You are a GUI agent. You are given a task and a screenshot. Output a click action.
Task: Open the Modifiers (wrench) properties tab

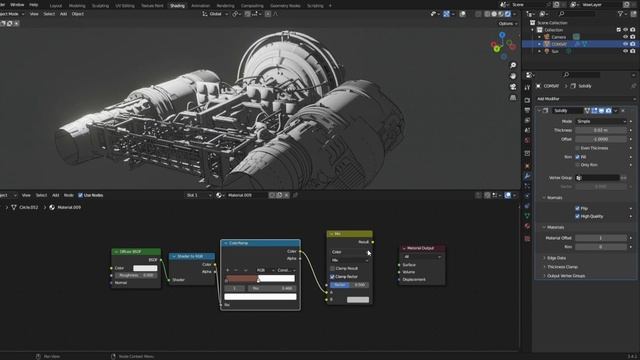(527, 176)
